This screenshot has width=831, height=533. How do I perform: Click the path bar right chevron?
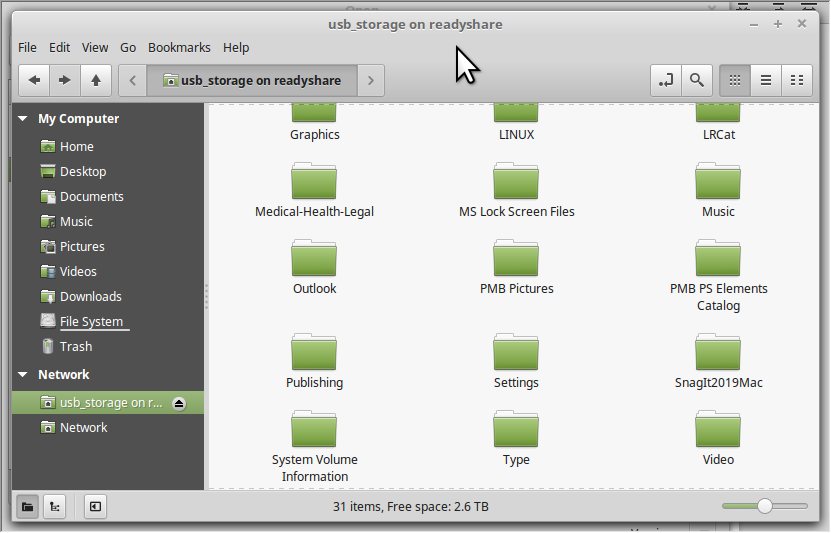pos(370,81)
